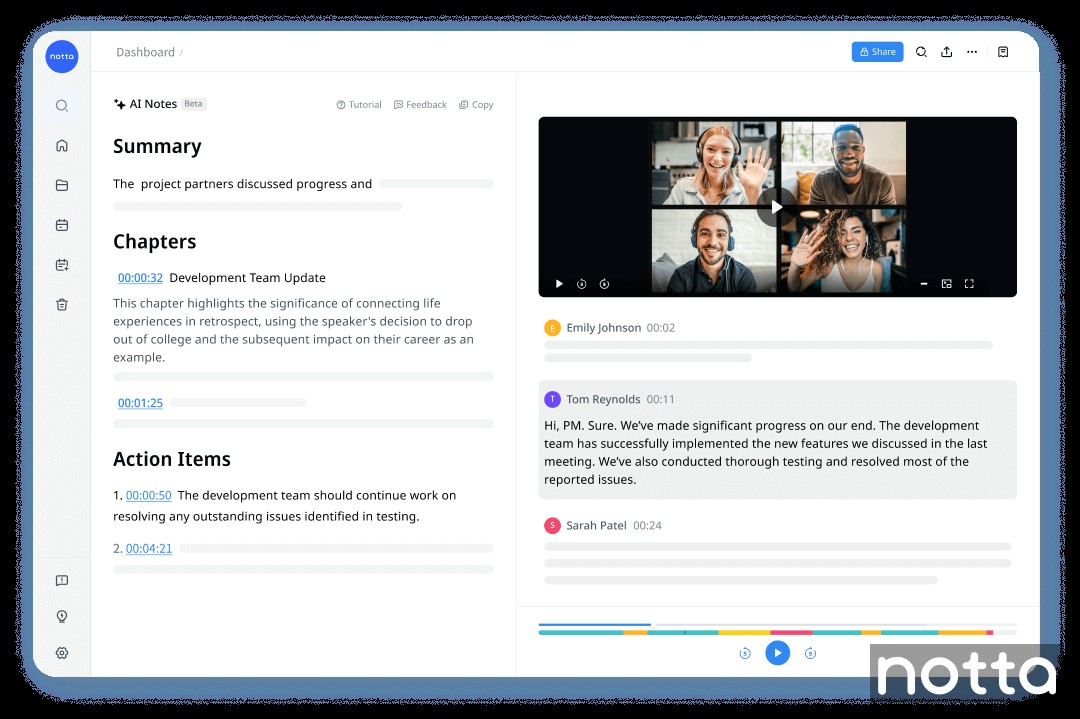
Task: Switch to the AI Notes tab
Action: coord(152,103)
